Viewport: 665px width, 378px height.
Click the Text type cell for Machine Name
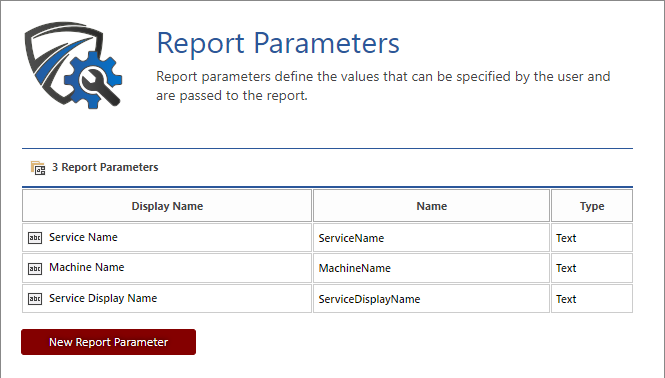[592, 268]
